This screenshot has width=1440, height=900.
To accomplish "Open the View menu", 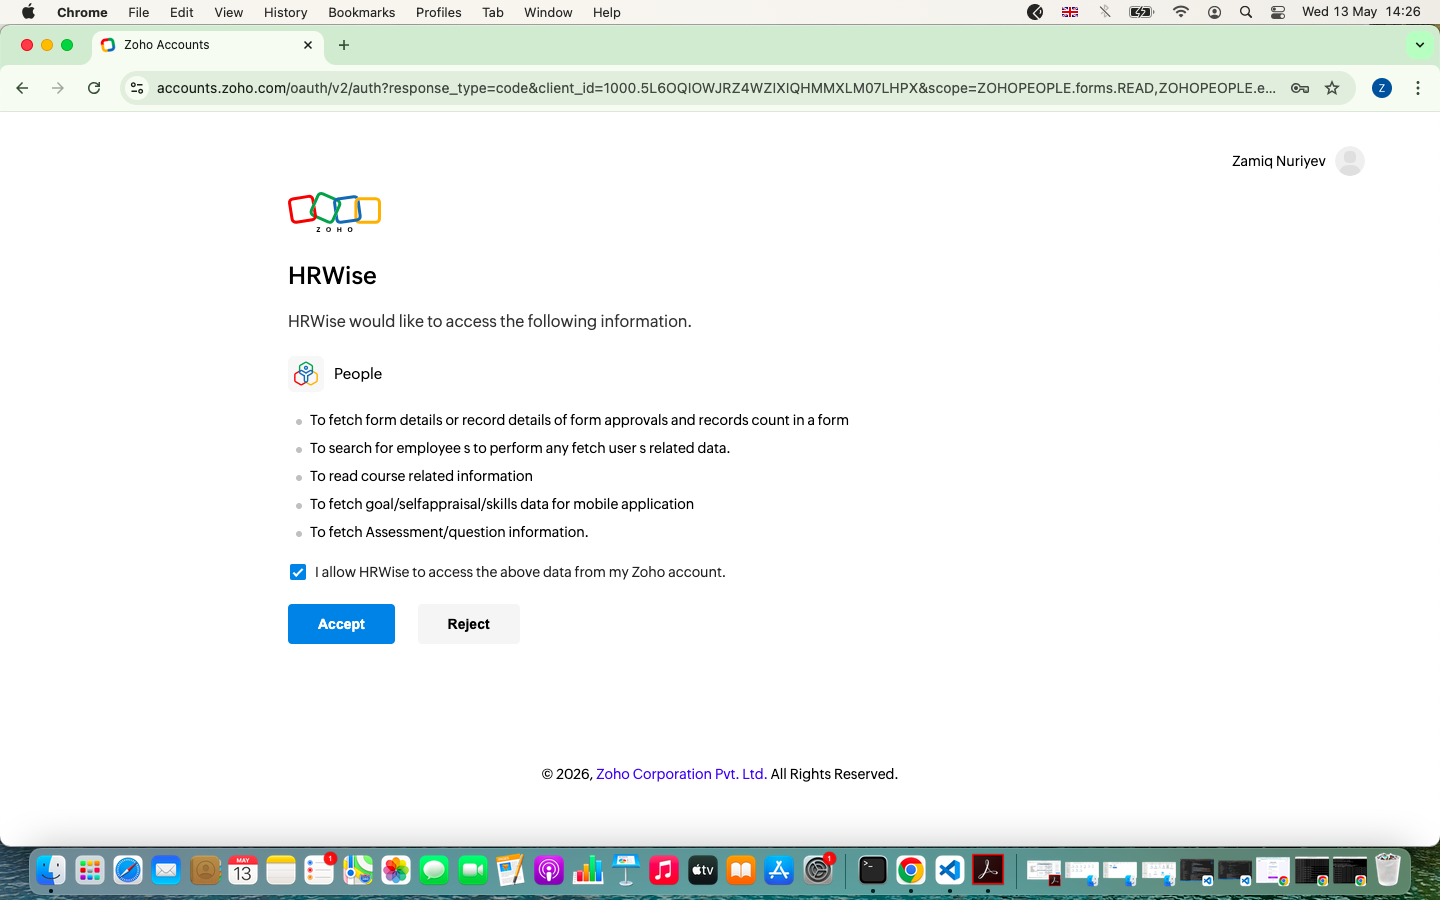I will [229, 12].
